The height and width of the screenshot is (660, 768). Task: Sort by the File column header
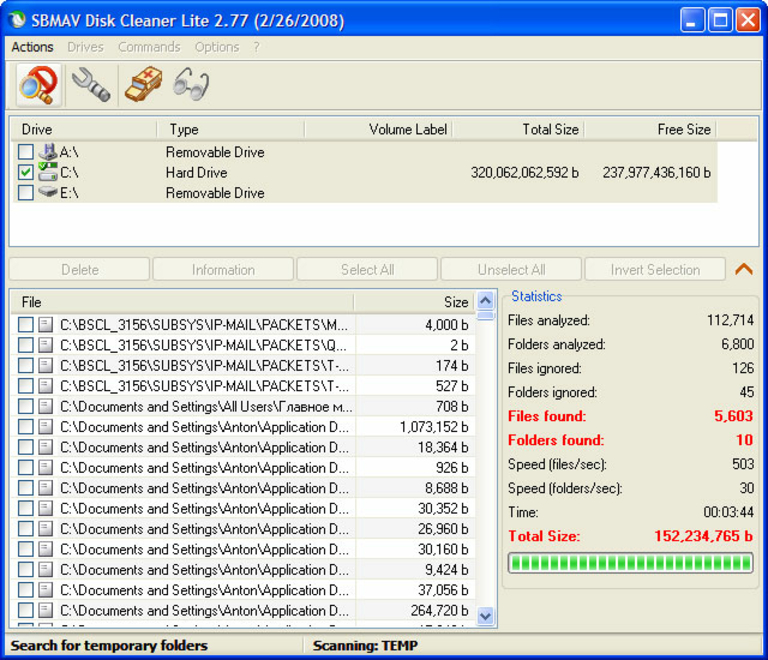pyautogui.click(x=182, y=302)
